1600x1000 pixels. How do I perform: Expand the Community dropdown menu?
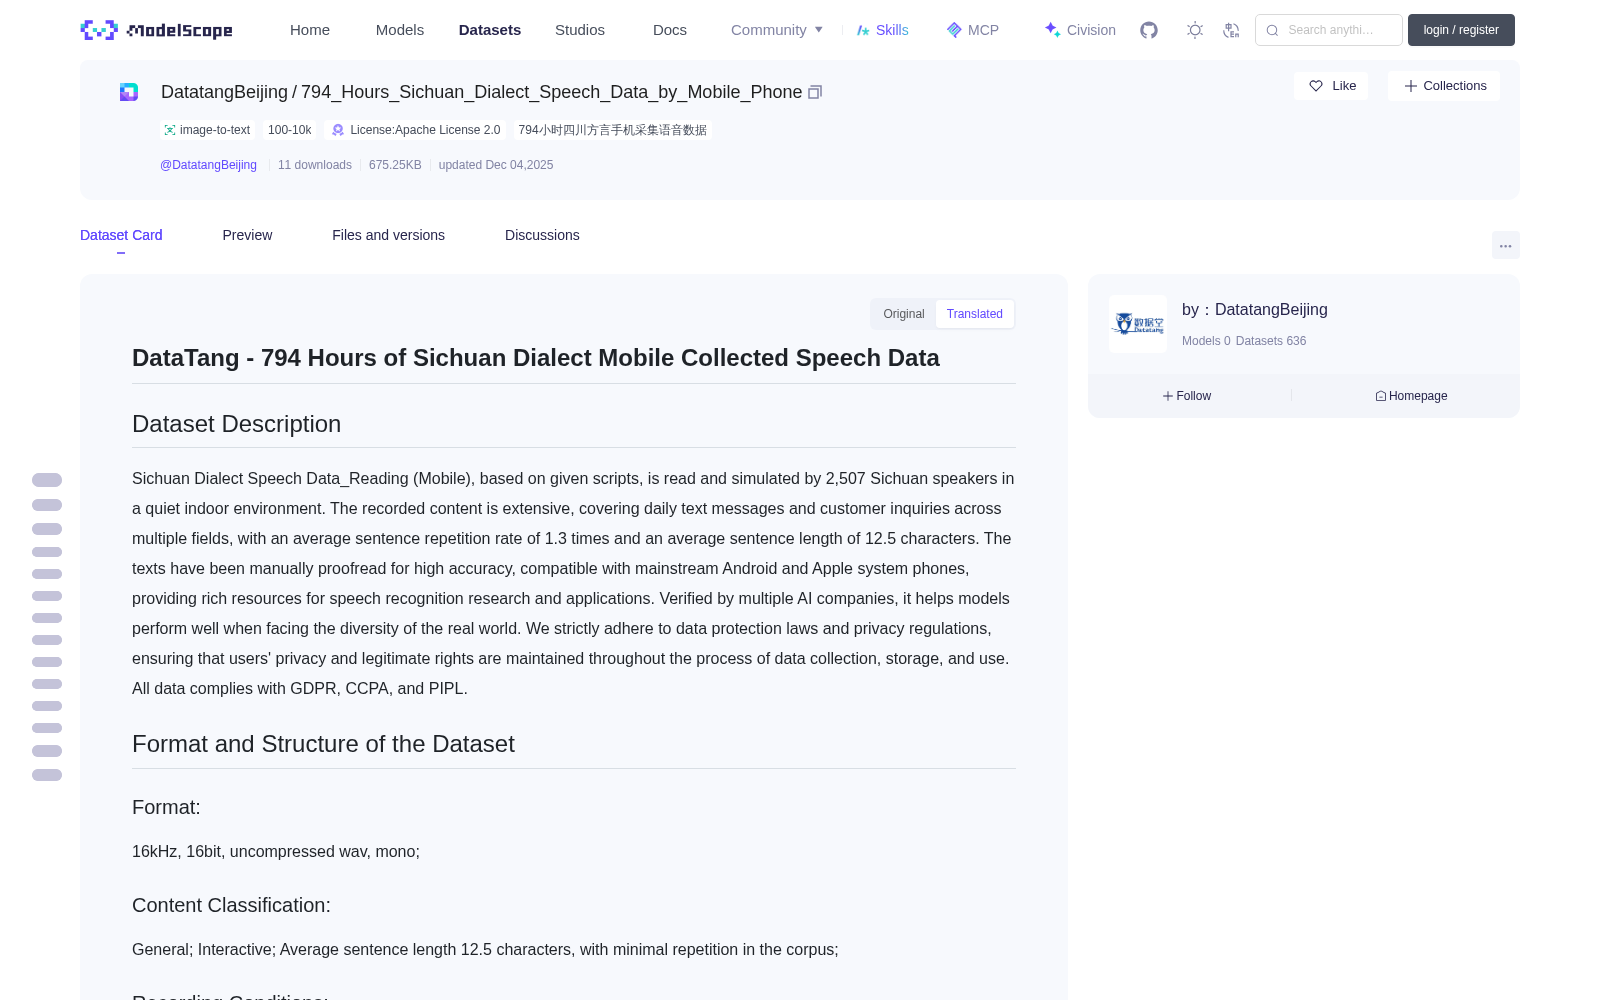click(777, 30)
